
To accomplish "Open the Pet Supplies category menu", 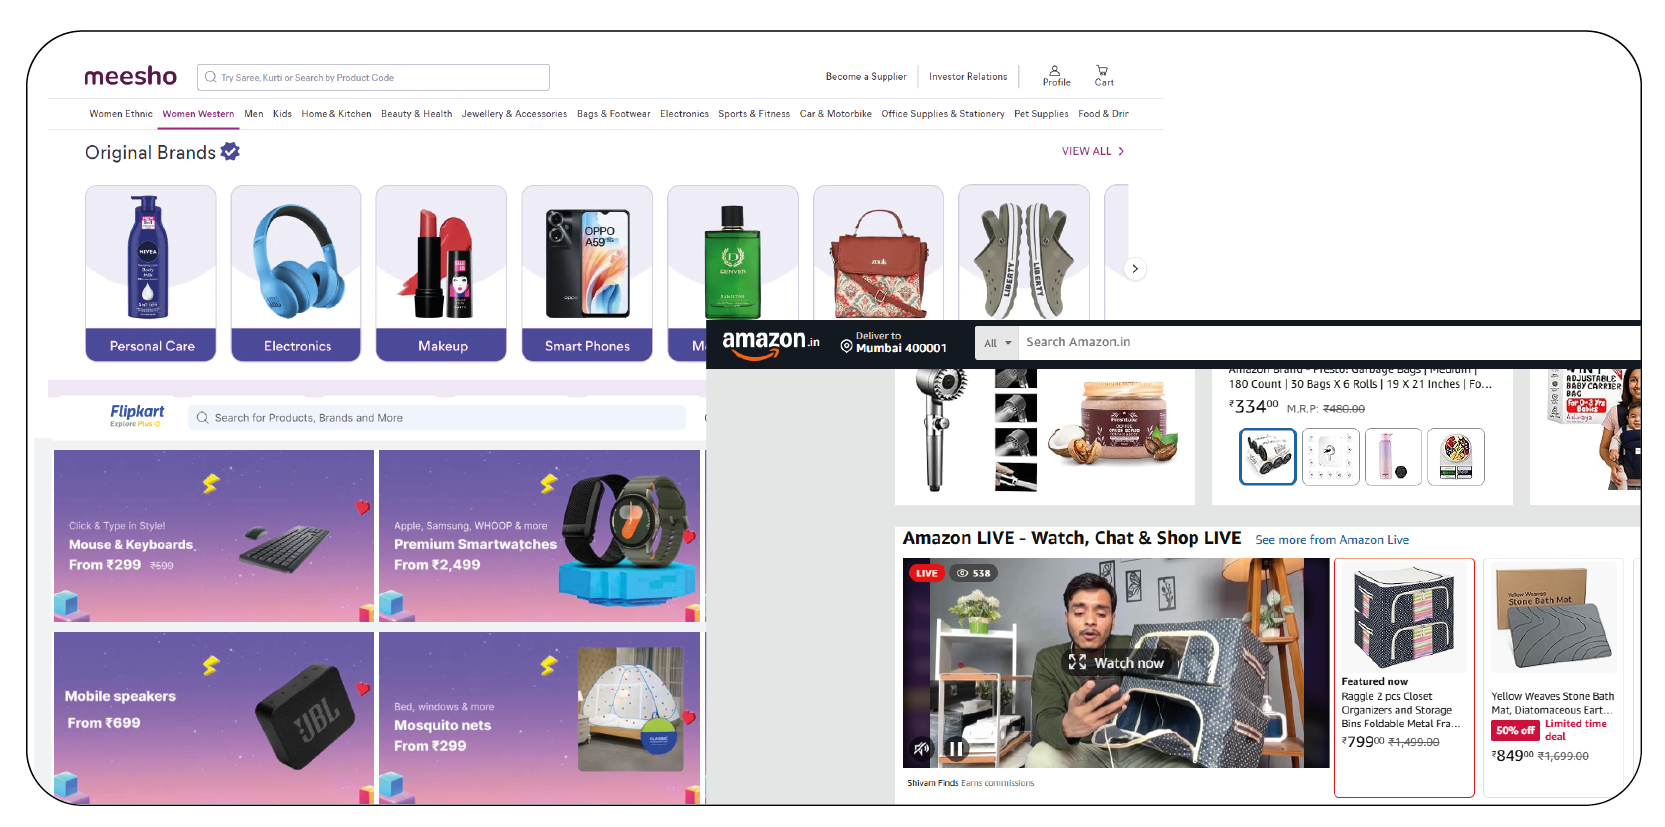I will tap(1041, 114).
